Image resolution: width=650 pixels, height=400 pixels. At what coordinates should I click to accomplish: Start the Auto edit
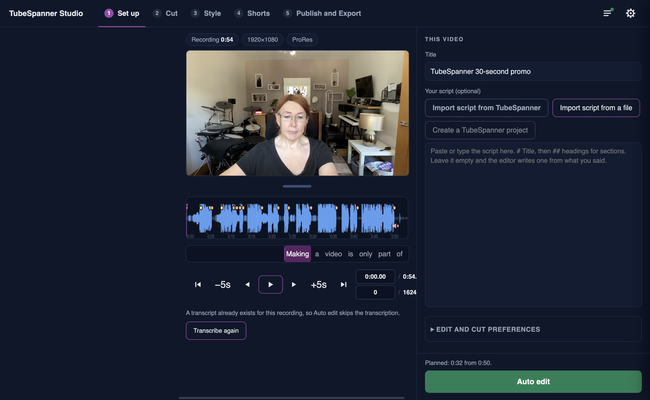533,381
